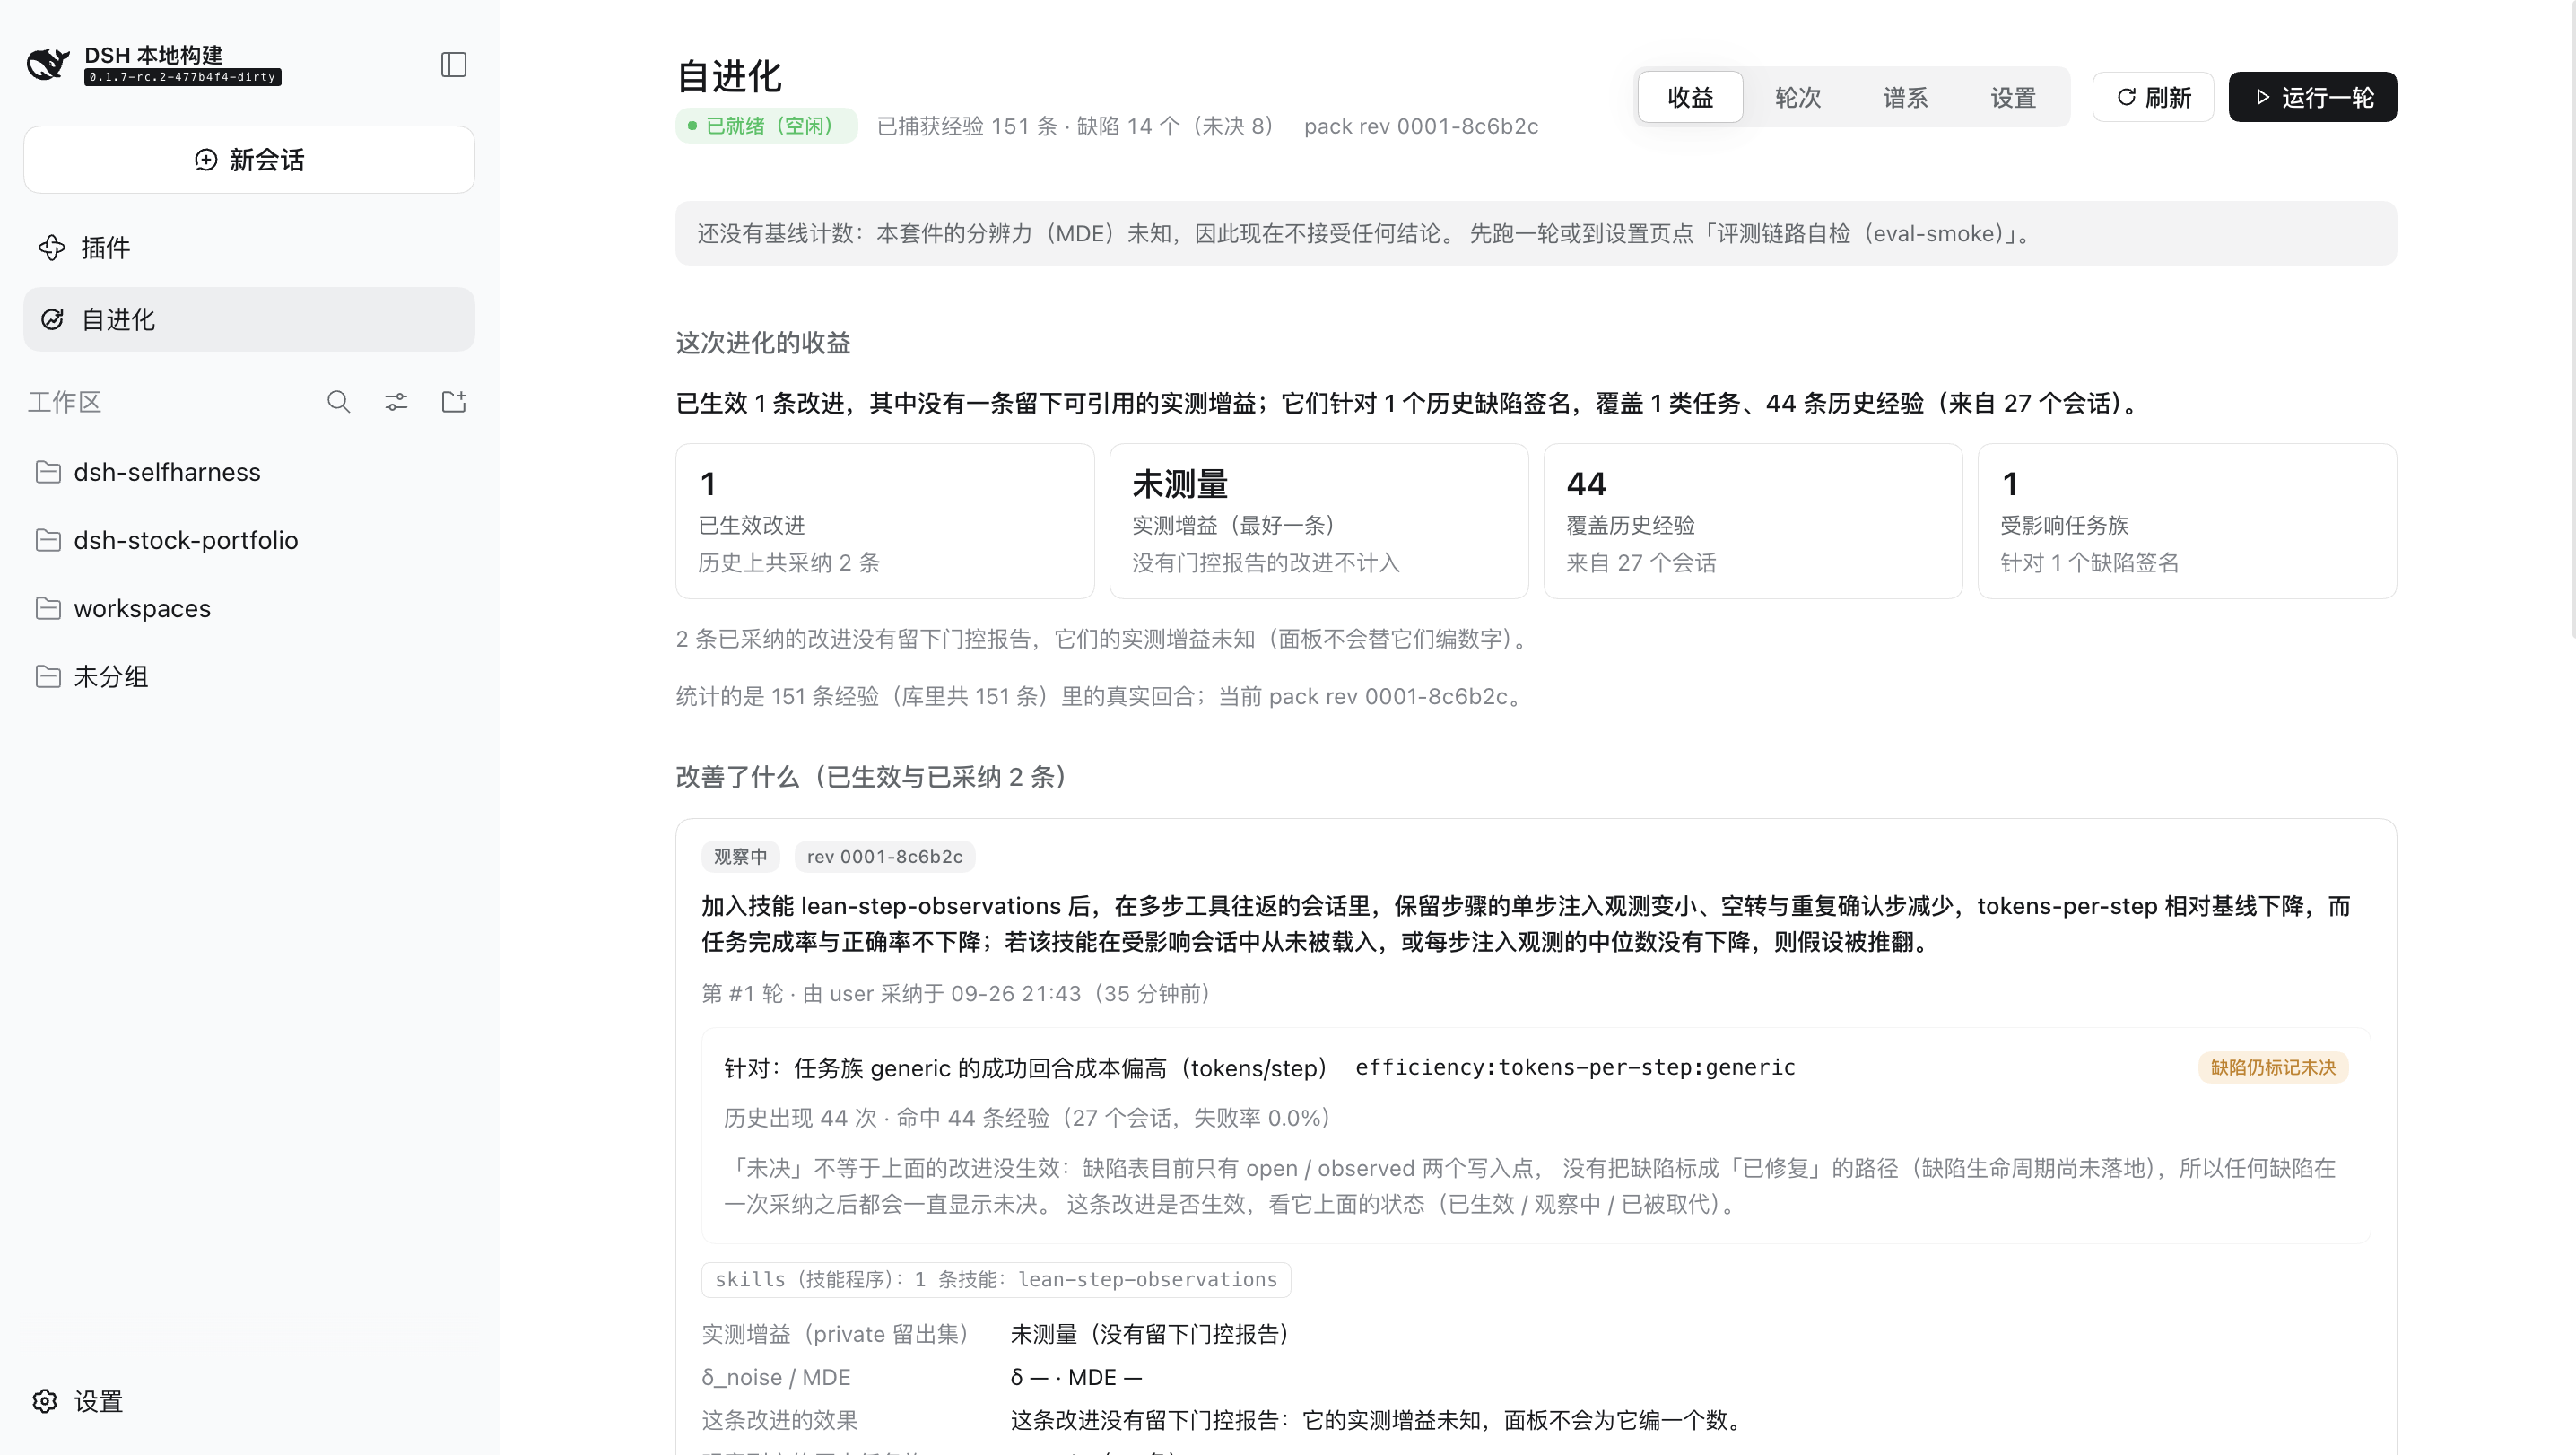Open the 插件 plugins page
This screenshot has width=2576, height=1455.
click(249, 247)
